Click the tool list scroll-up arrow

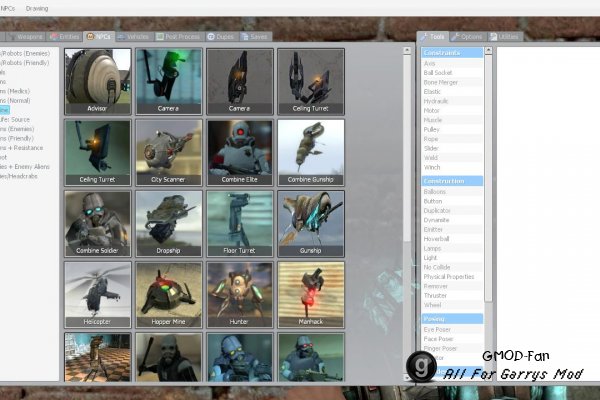[x=488, y=50]
